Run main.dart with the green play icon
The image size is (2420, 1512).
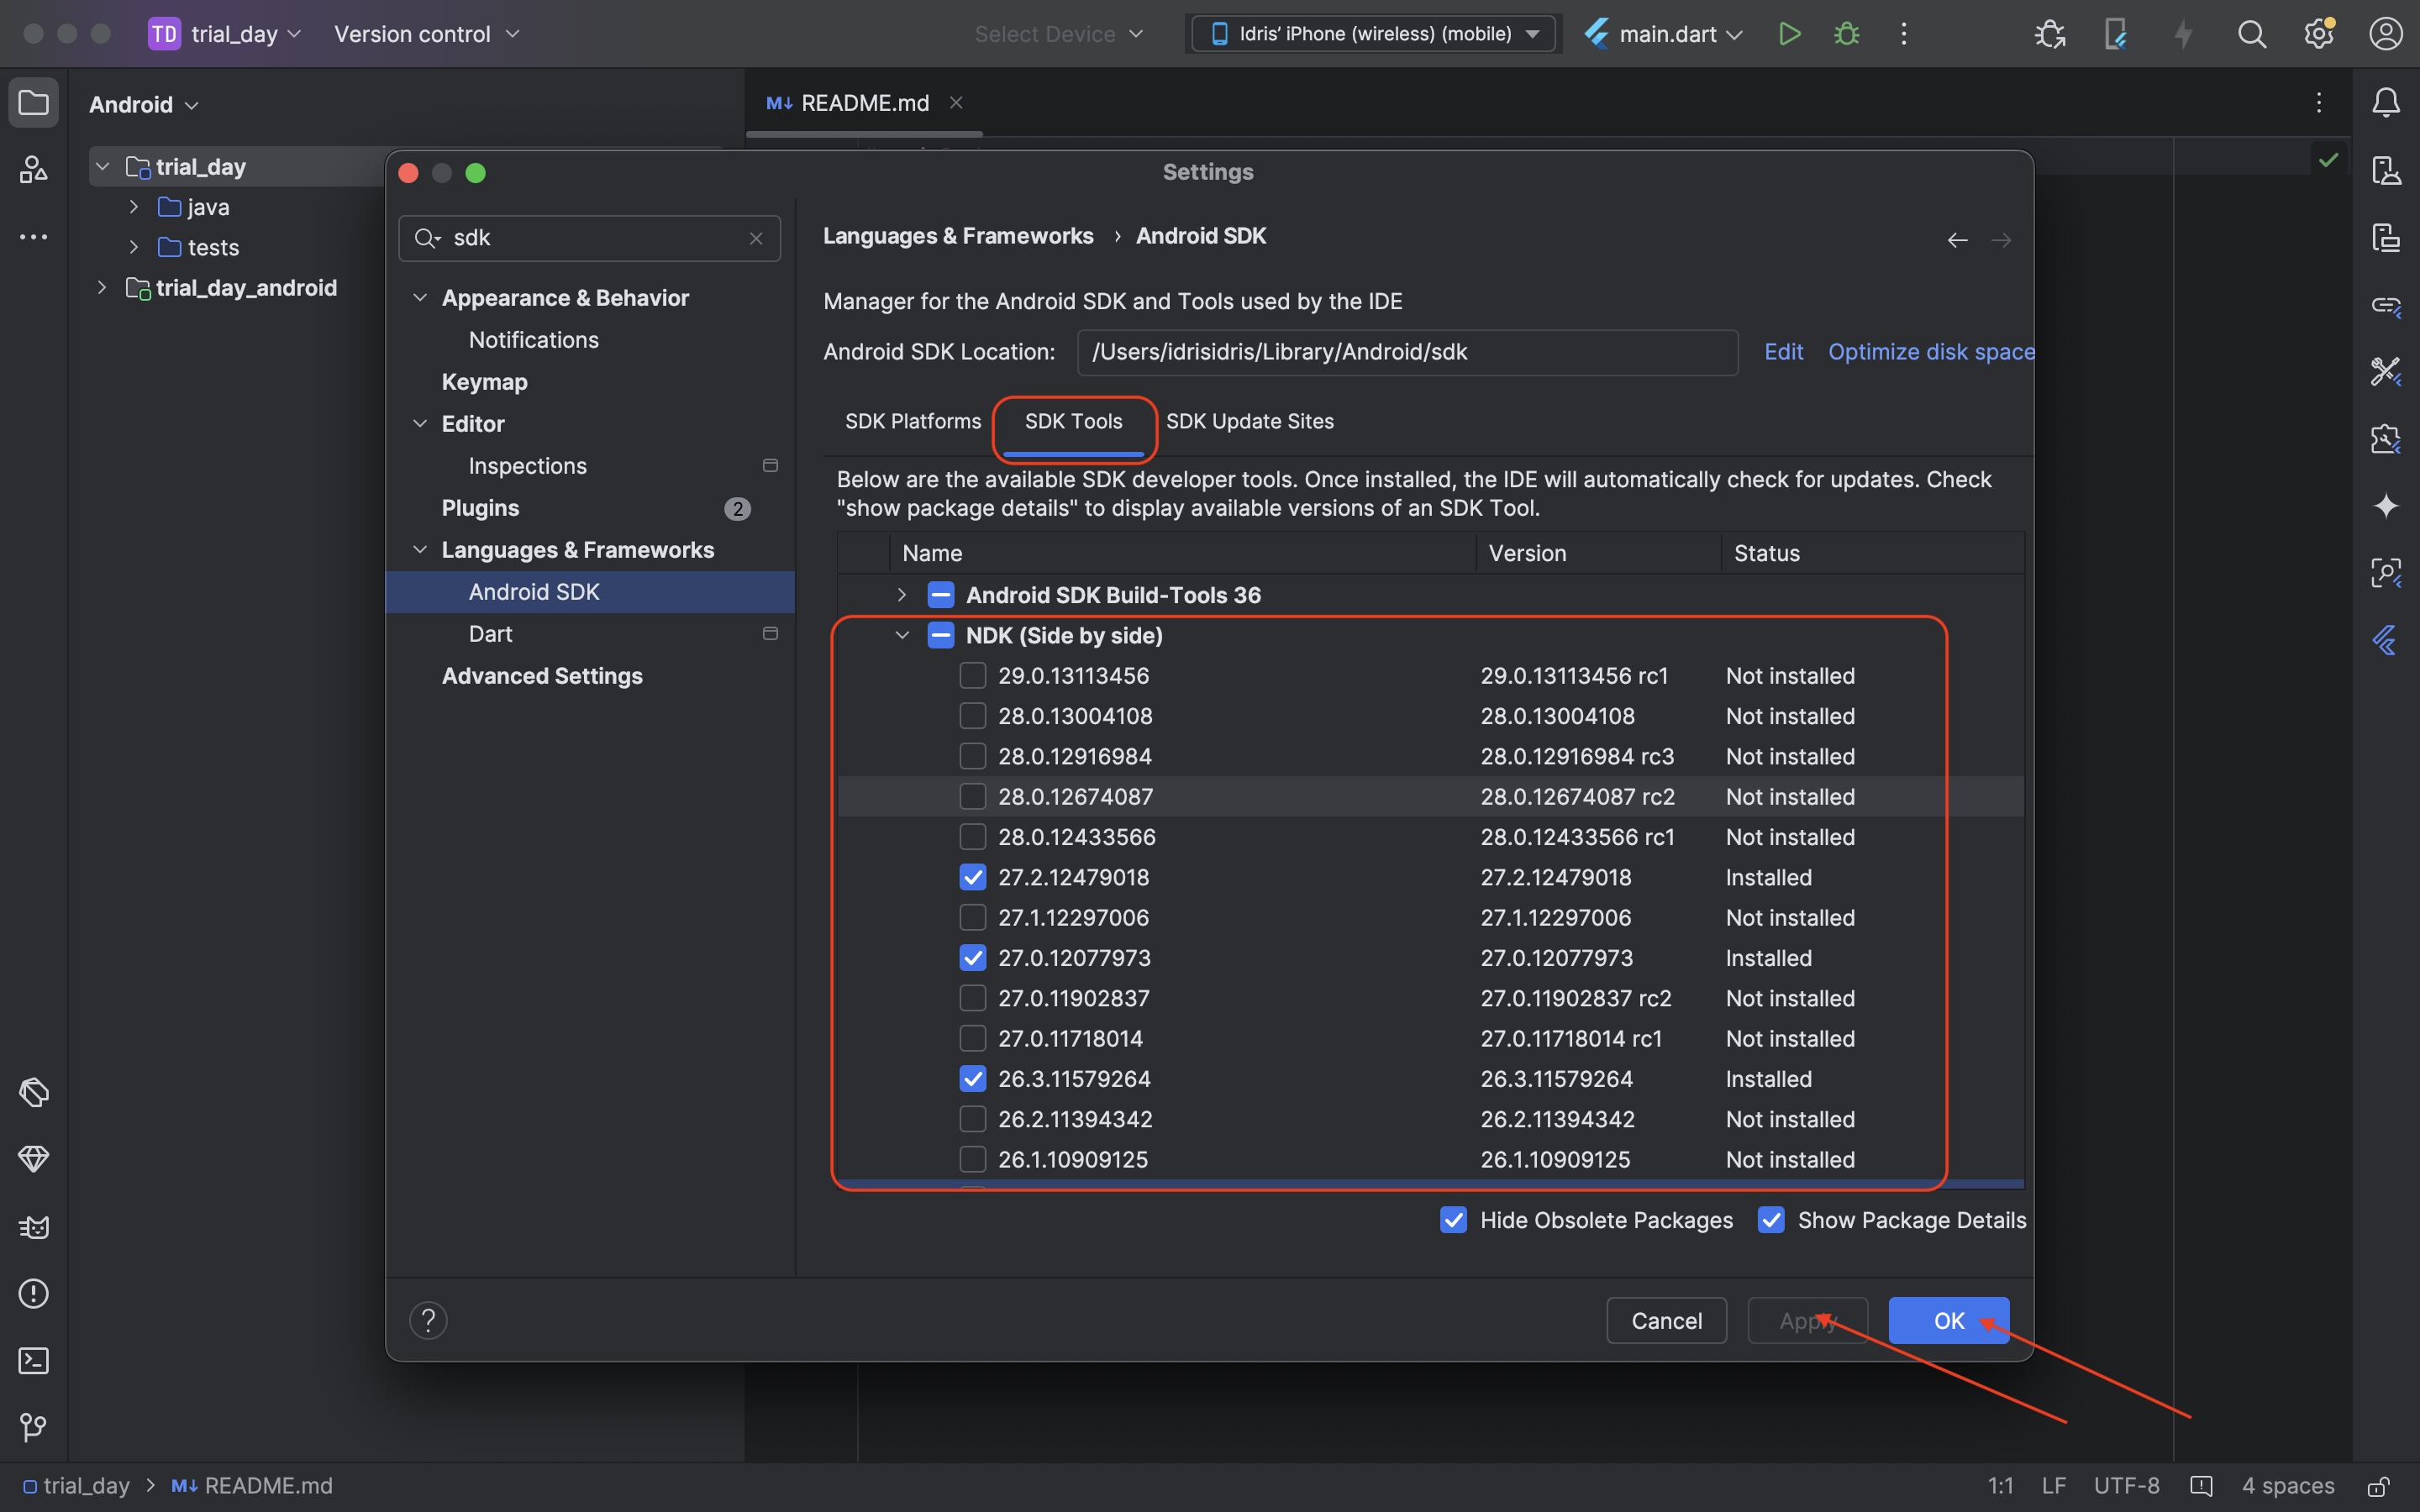pos(1789,34)
